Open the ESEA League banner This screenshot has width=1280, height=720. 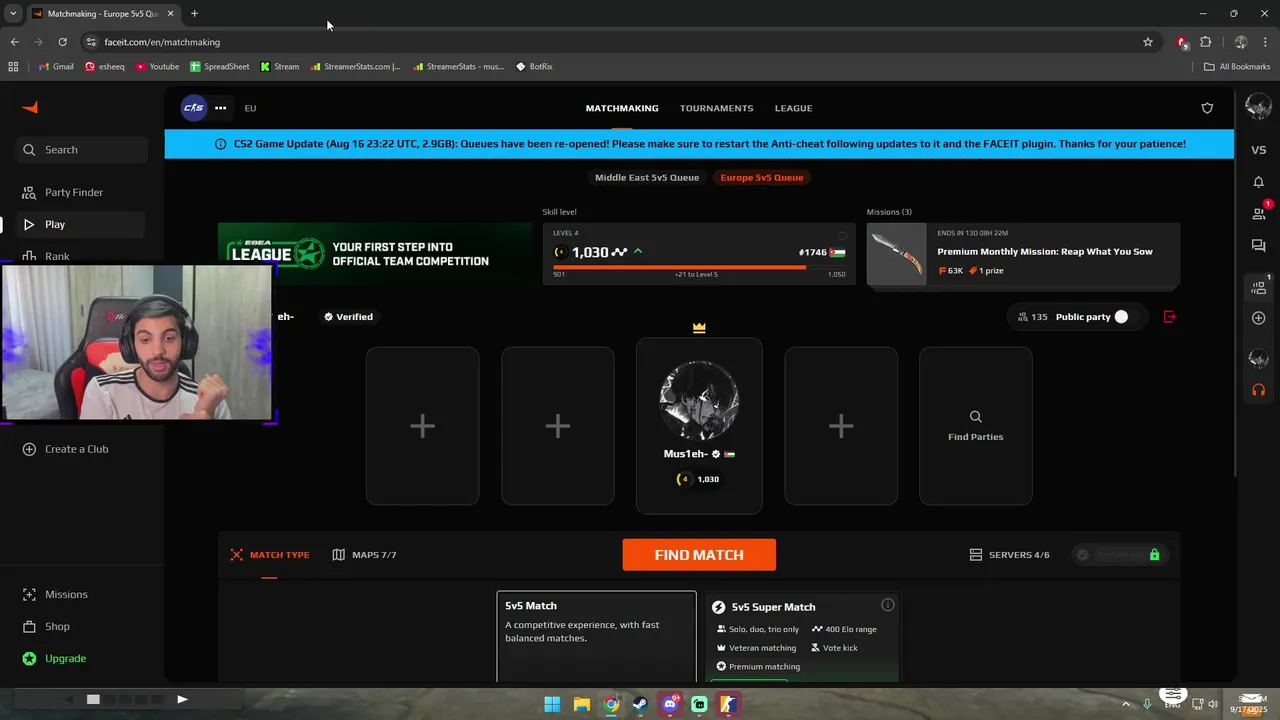pyautogui.click(x=375, y=254)
